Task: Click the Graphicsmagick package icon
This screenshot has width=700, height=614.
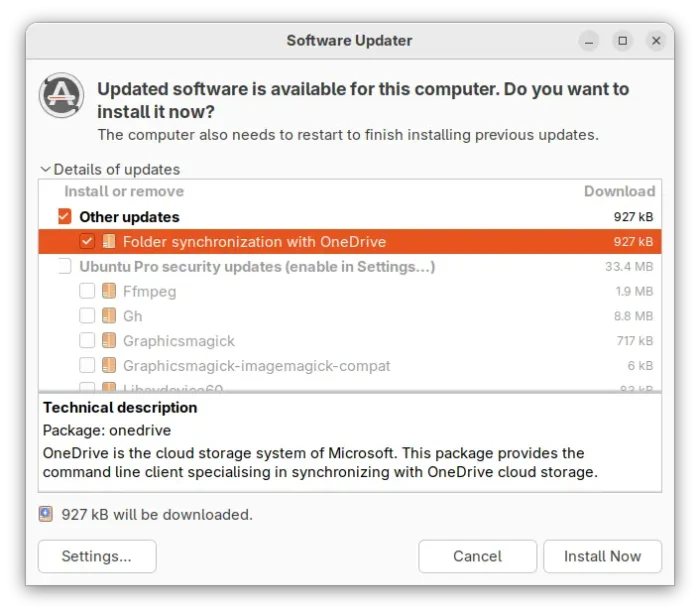Action: (x=109, y=341)
